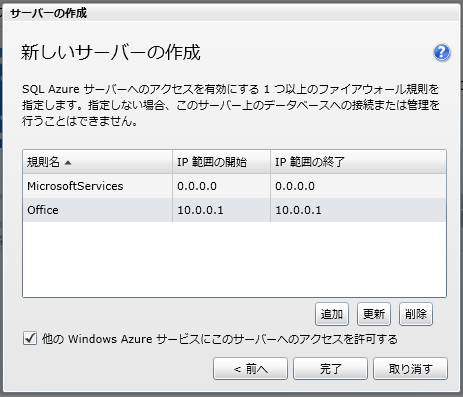Click the sort arrow next to 規則名
The width and height of the screenshot is (463, 397).
pyautogui.click(x=68, y=163)
